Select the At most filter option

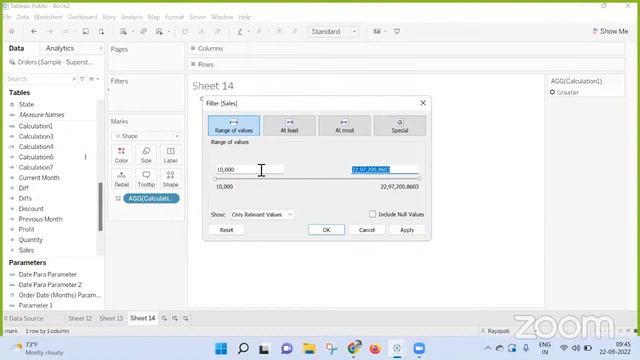click(x=344, y=126)
